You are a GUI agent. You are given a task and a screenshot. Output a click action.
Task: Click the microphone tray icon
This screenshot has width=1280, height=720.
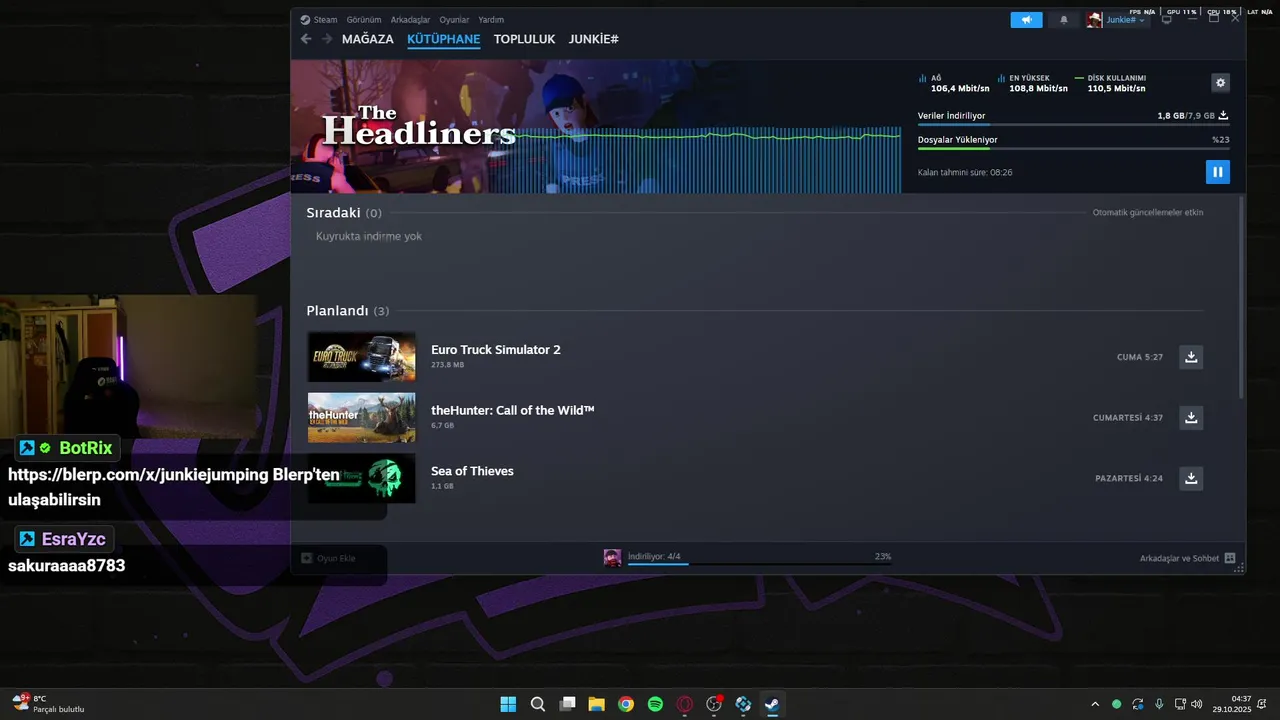click(x=1159, y=704)
